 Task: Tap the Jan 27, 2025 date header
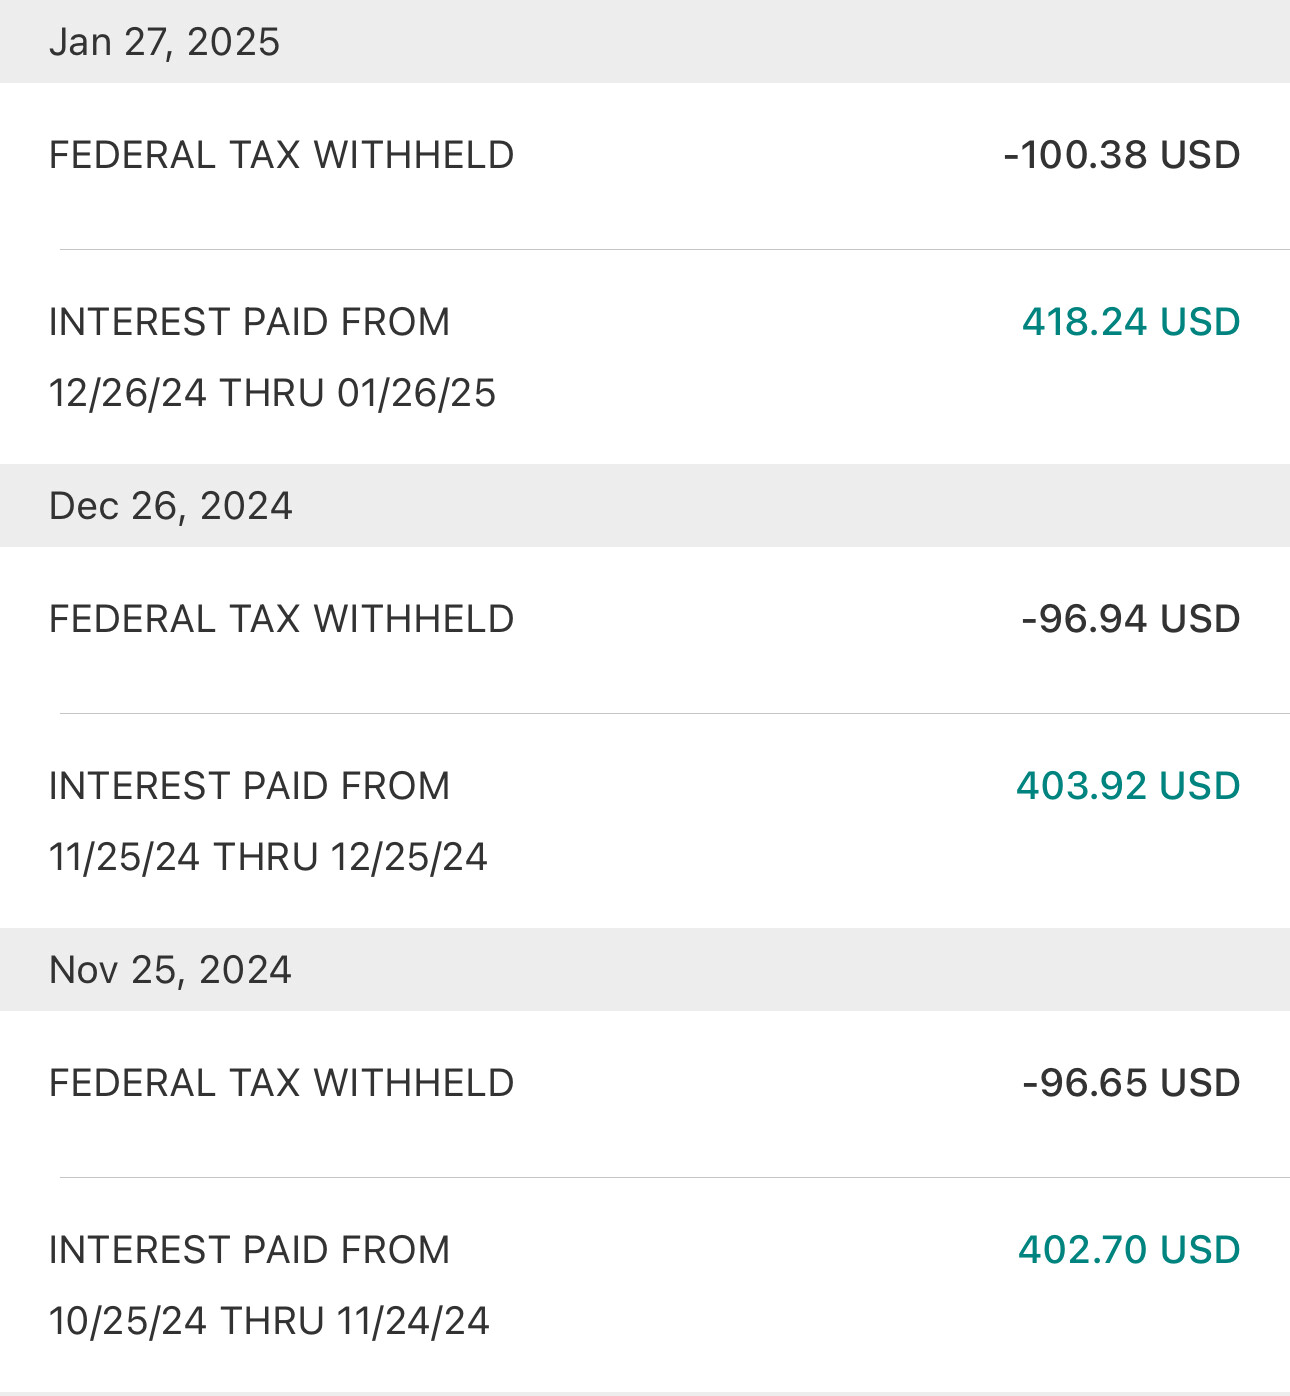point(165,42)
